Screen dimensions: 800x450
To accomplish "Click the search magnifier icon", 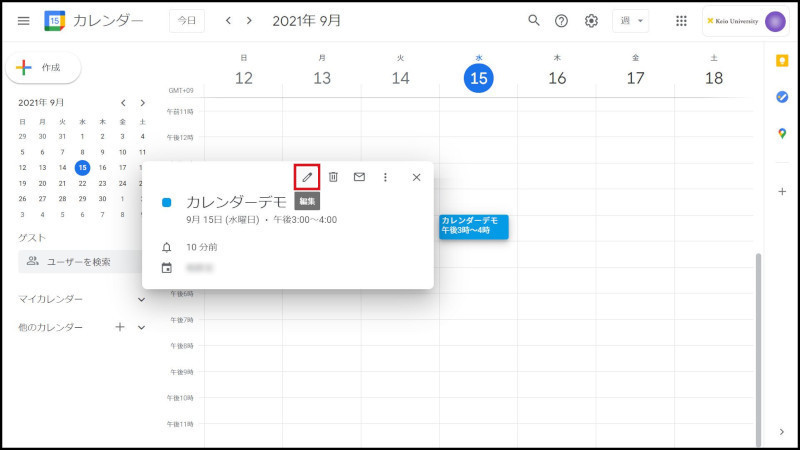I will tap(534, 21).
